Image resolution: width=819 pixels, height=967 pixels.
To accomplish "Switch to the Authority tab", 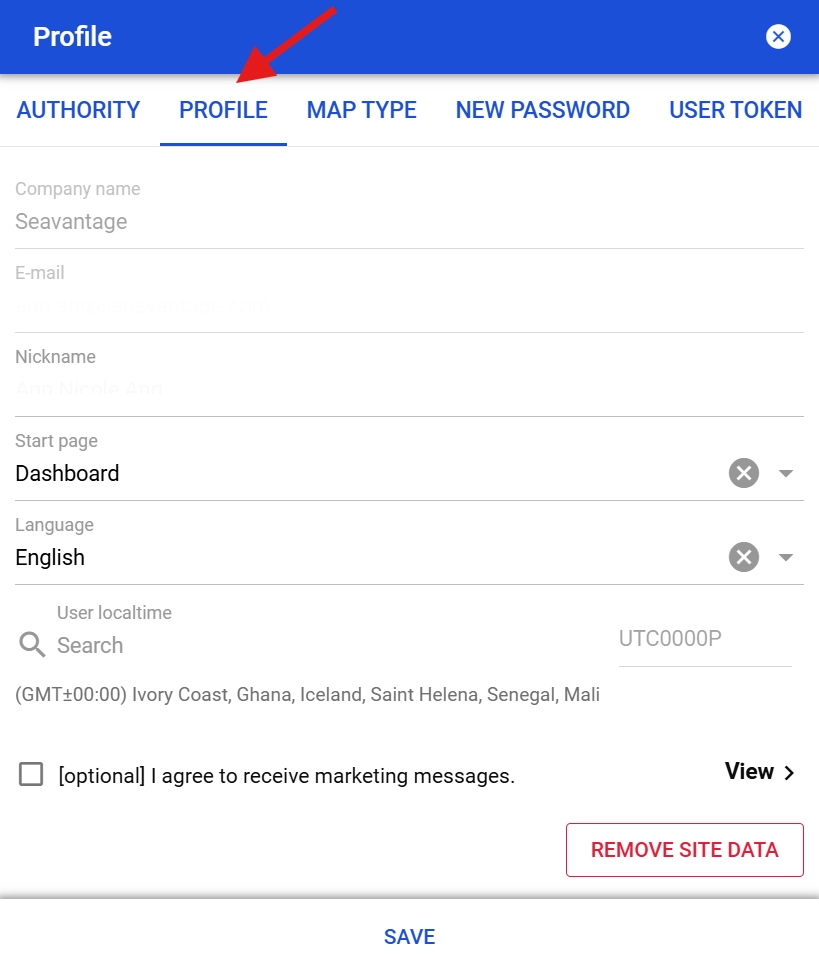I will pos(78,110).
